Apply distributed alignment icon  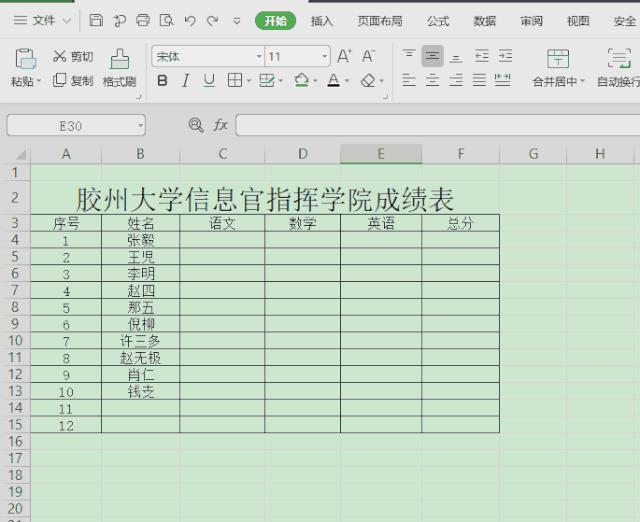(502, 80)
